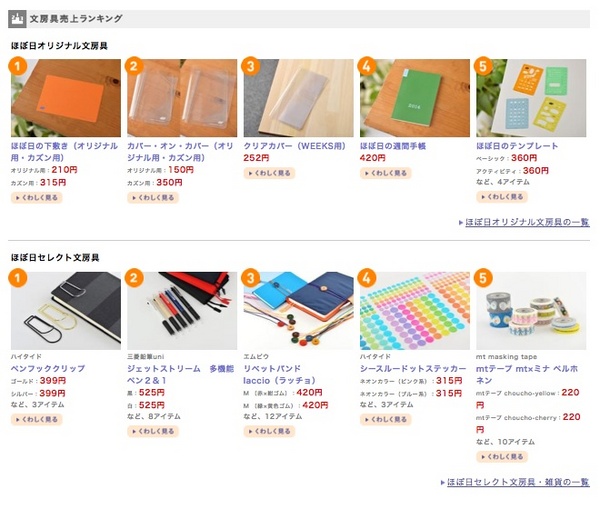Click rank 2 badge on Jetstream pens
Viewport: 600px width, 509px height.
click(134, 278)
